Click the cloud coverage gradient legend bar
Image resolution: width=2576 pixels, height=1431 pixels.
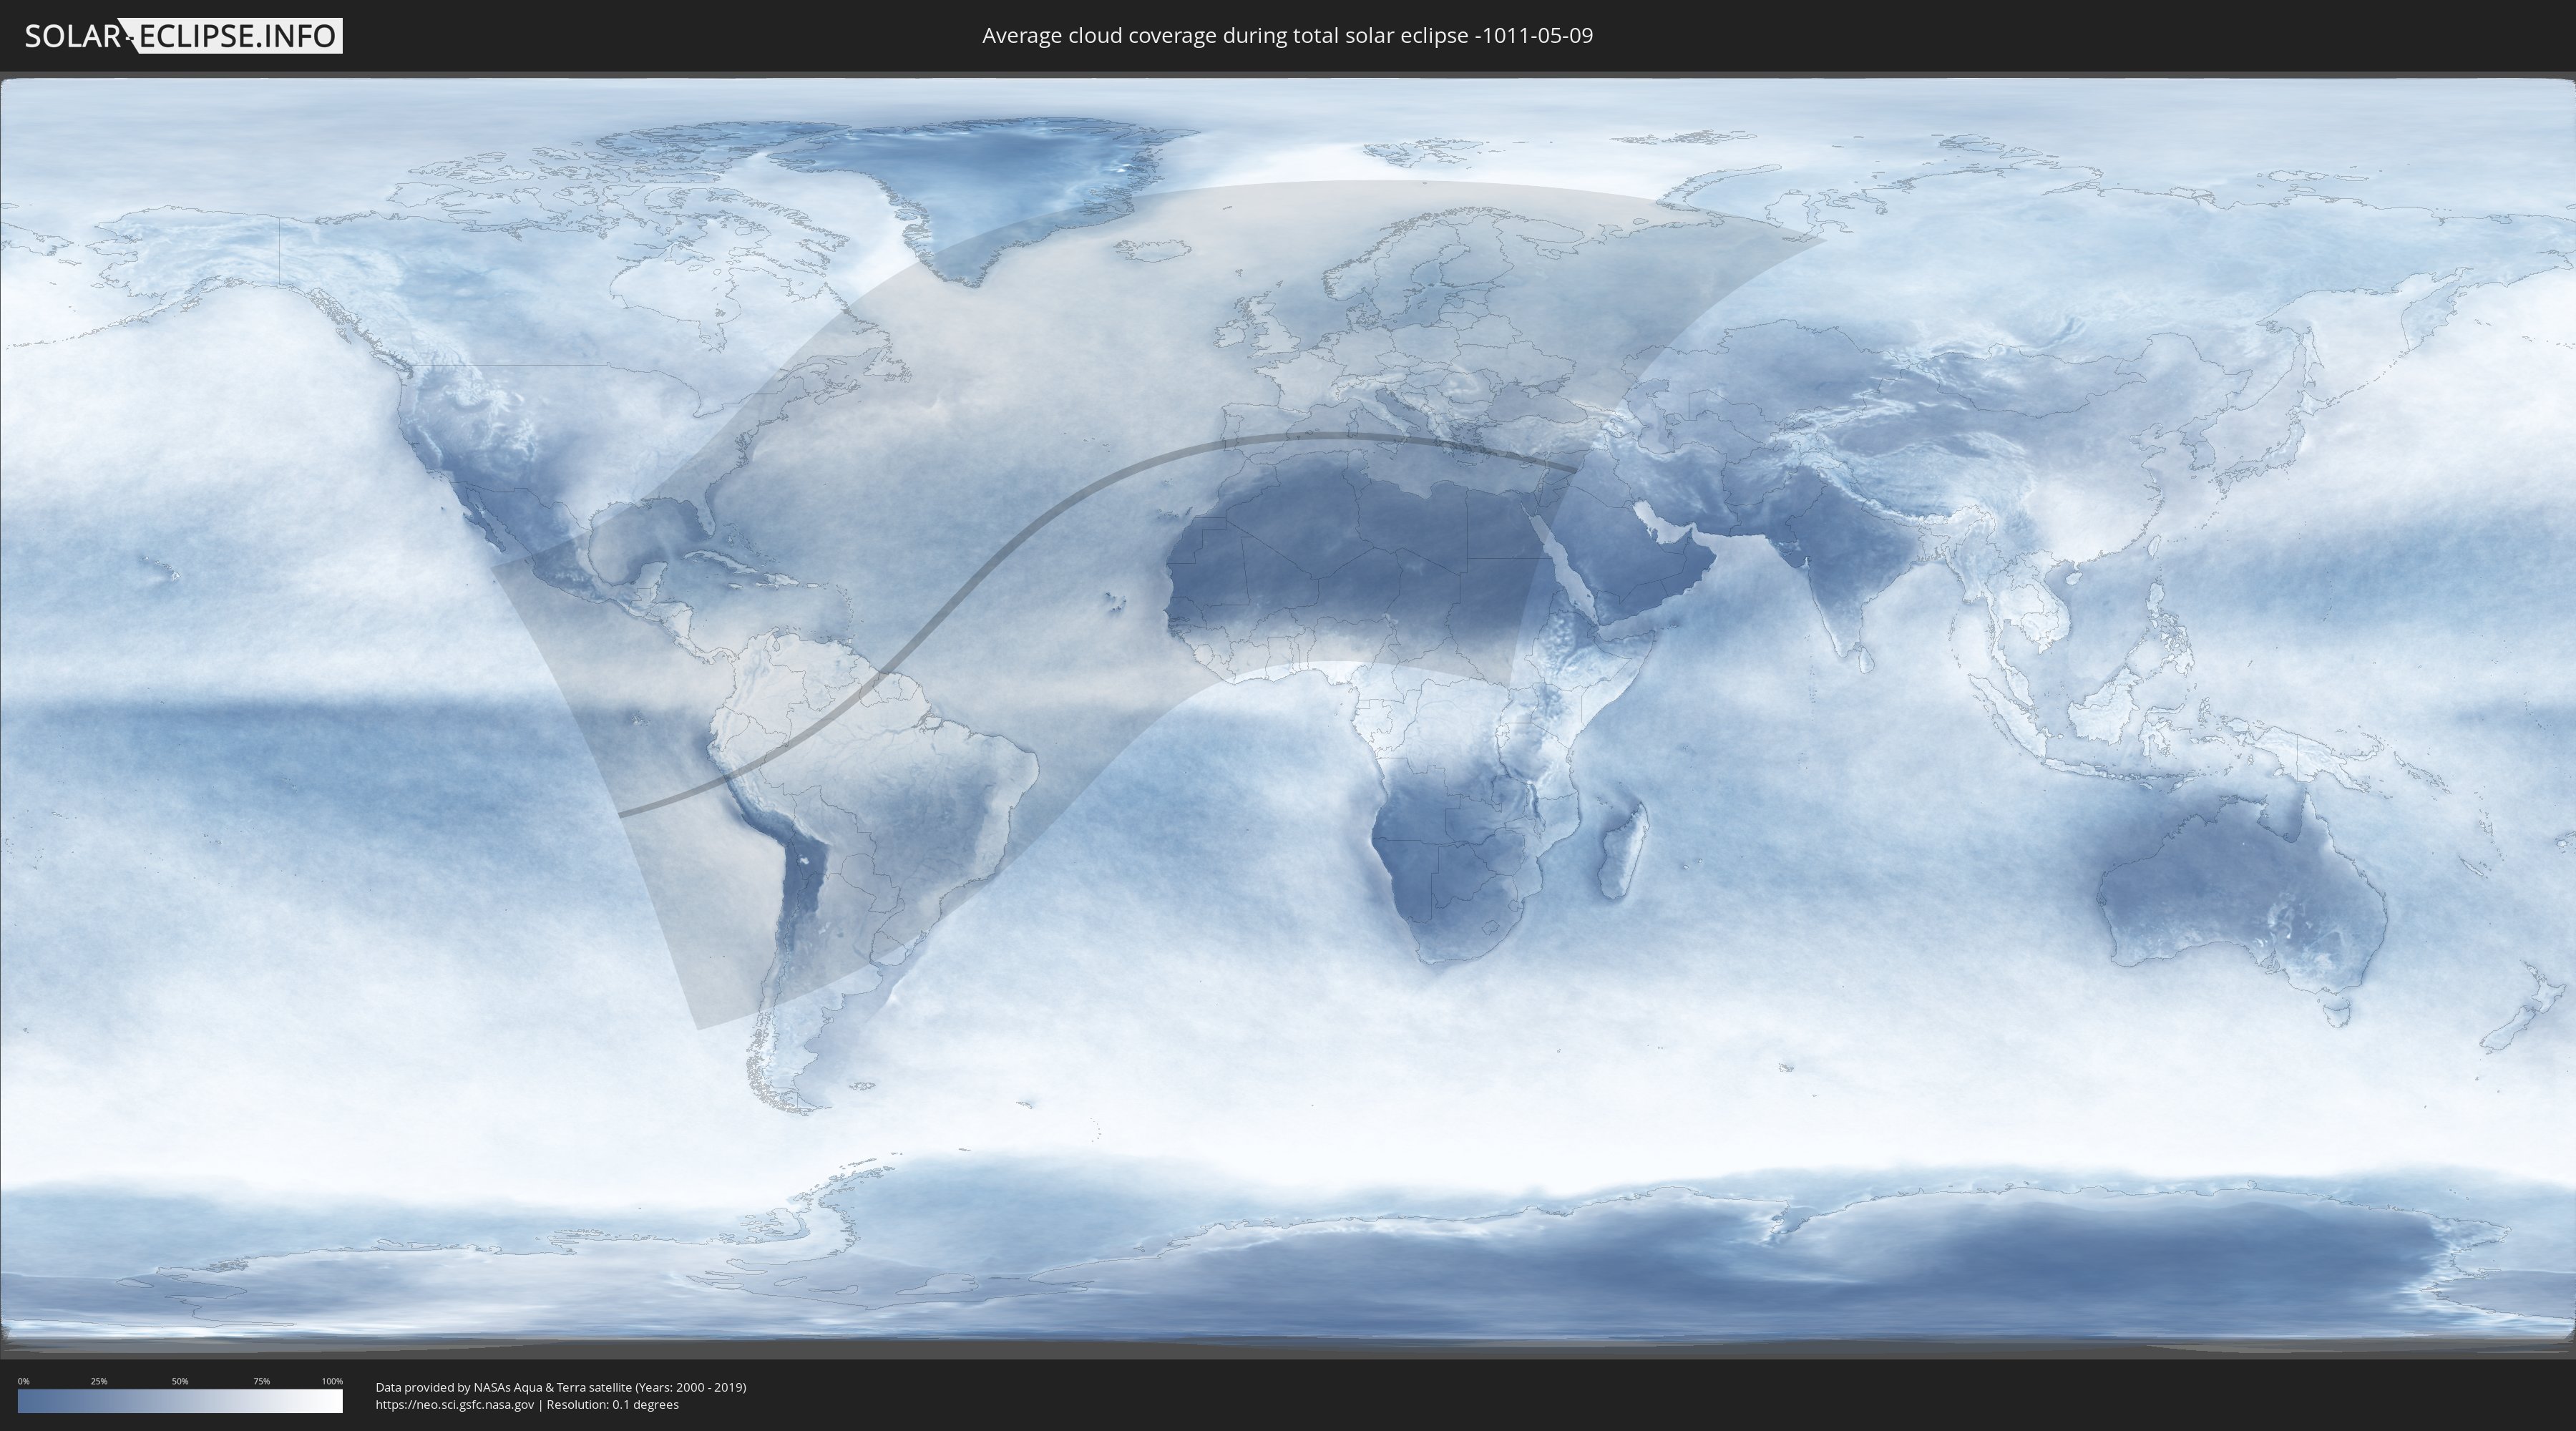point(180,1401)
